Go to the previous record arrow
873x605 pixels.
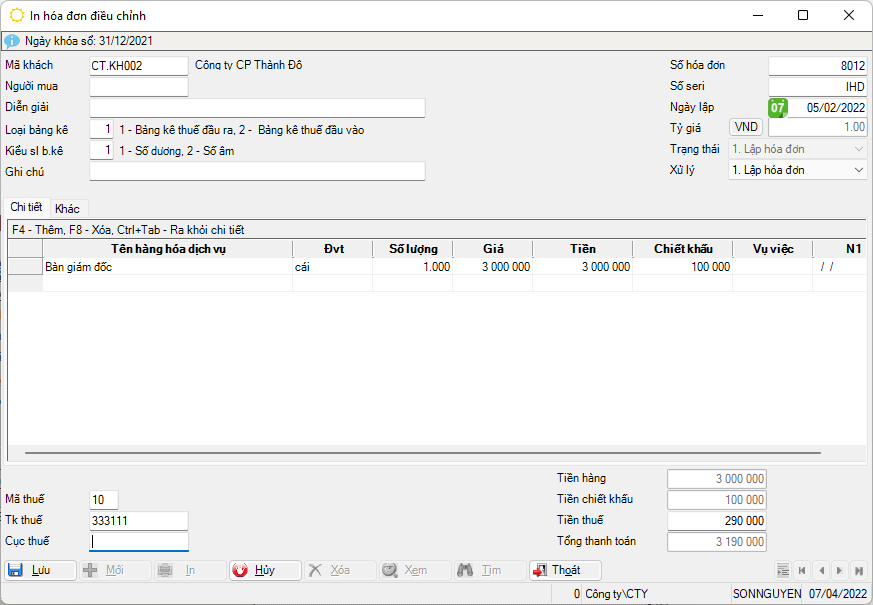(x=821, y=570)
